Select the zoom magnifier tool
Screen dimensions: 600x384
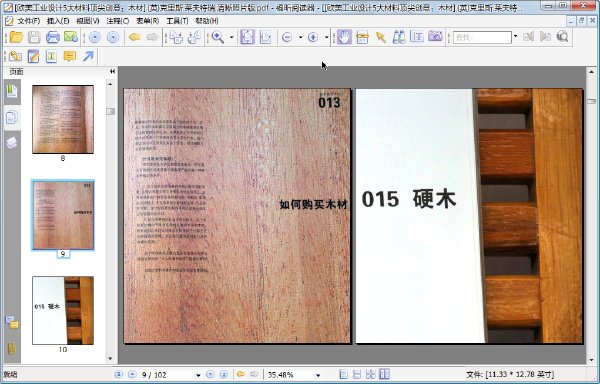tap(218, 37)
